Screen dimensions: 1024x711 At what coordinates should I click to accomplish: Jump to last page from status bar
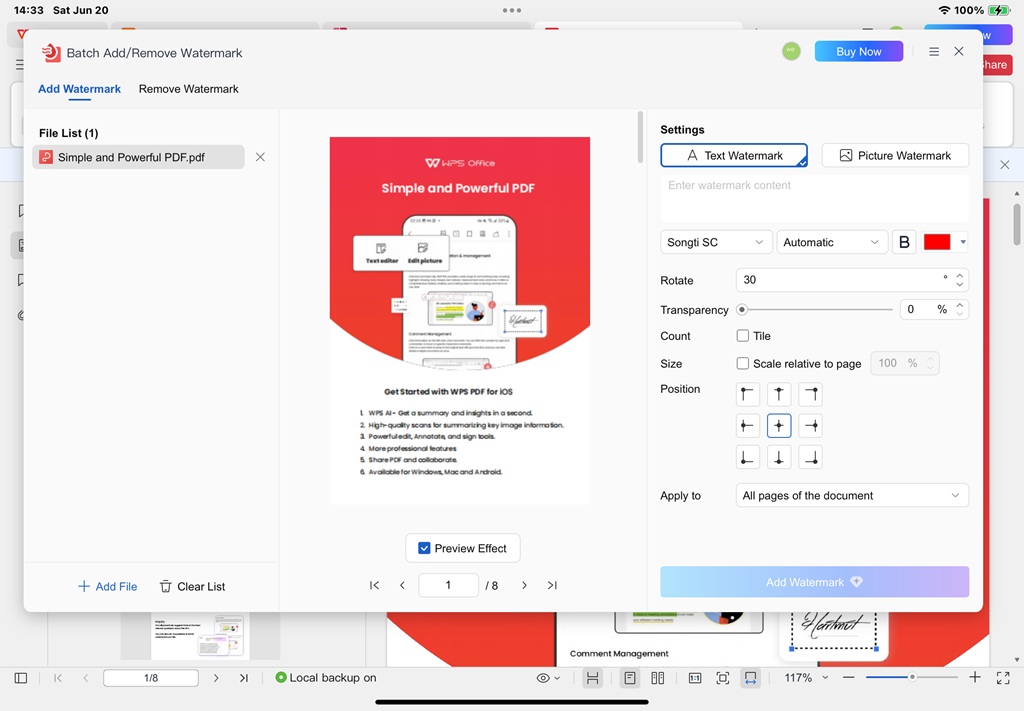244,678
